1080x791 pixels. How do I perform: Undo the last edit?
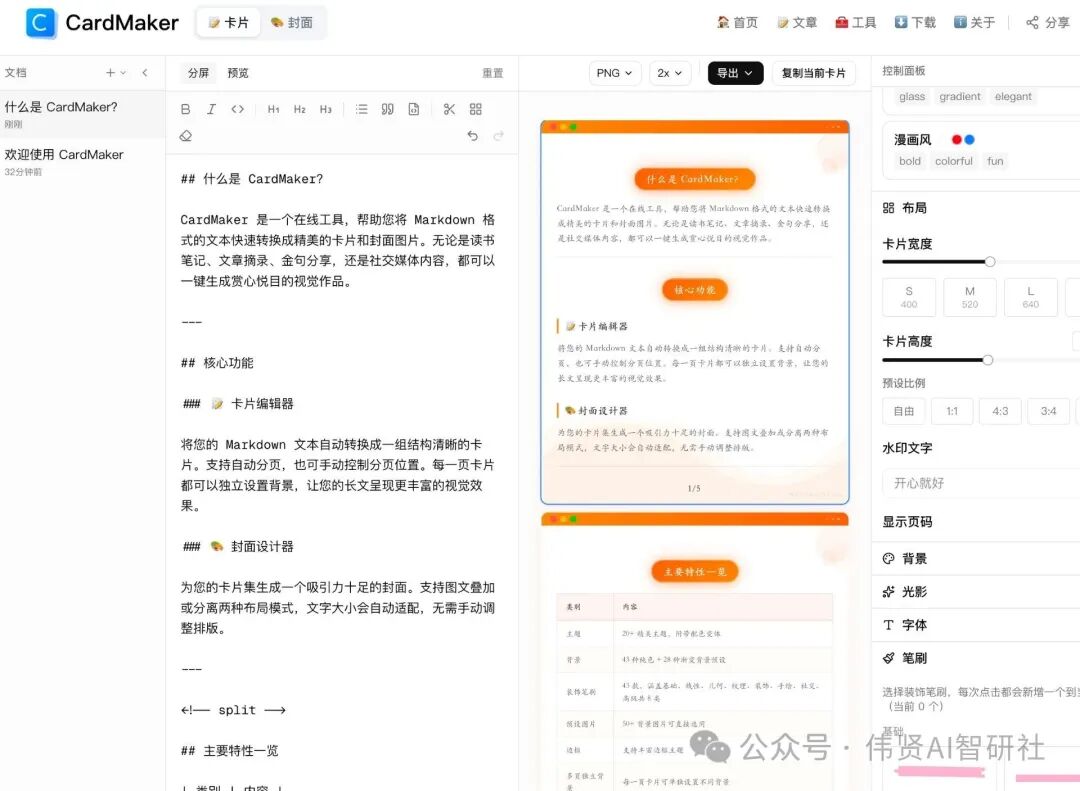472,136
